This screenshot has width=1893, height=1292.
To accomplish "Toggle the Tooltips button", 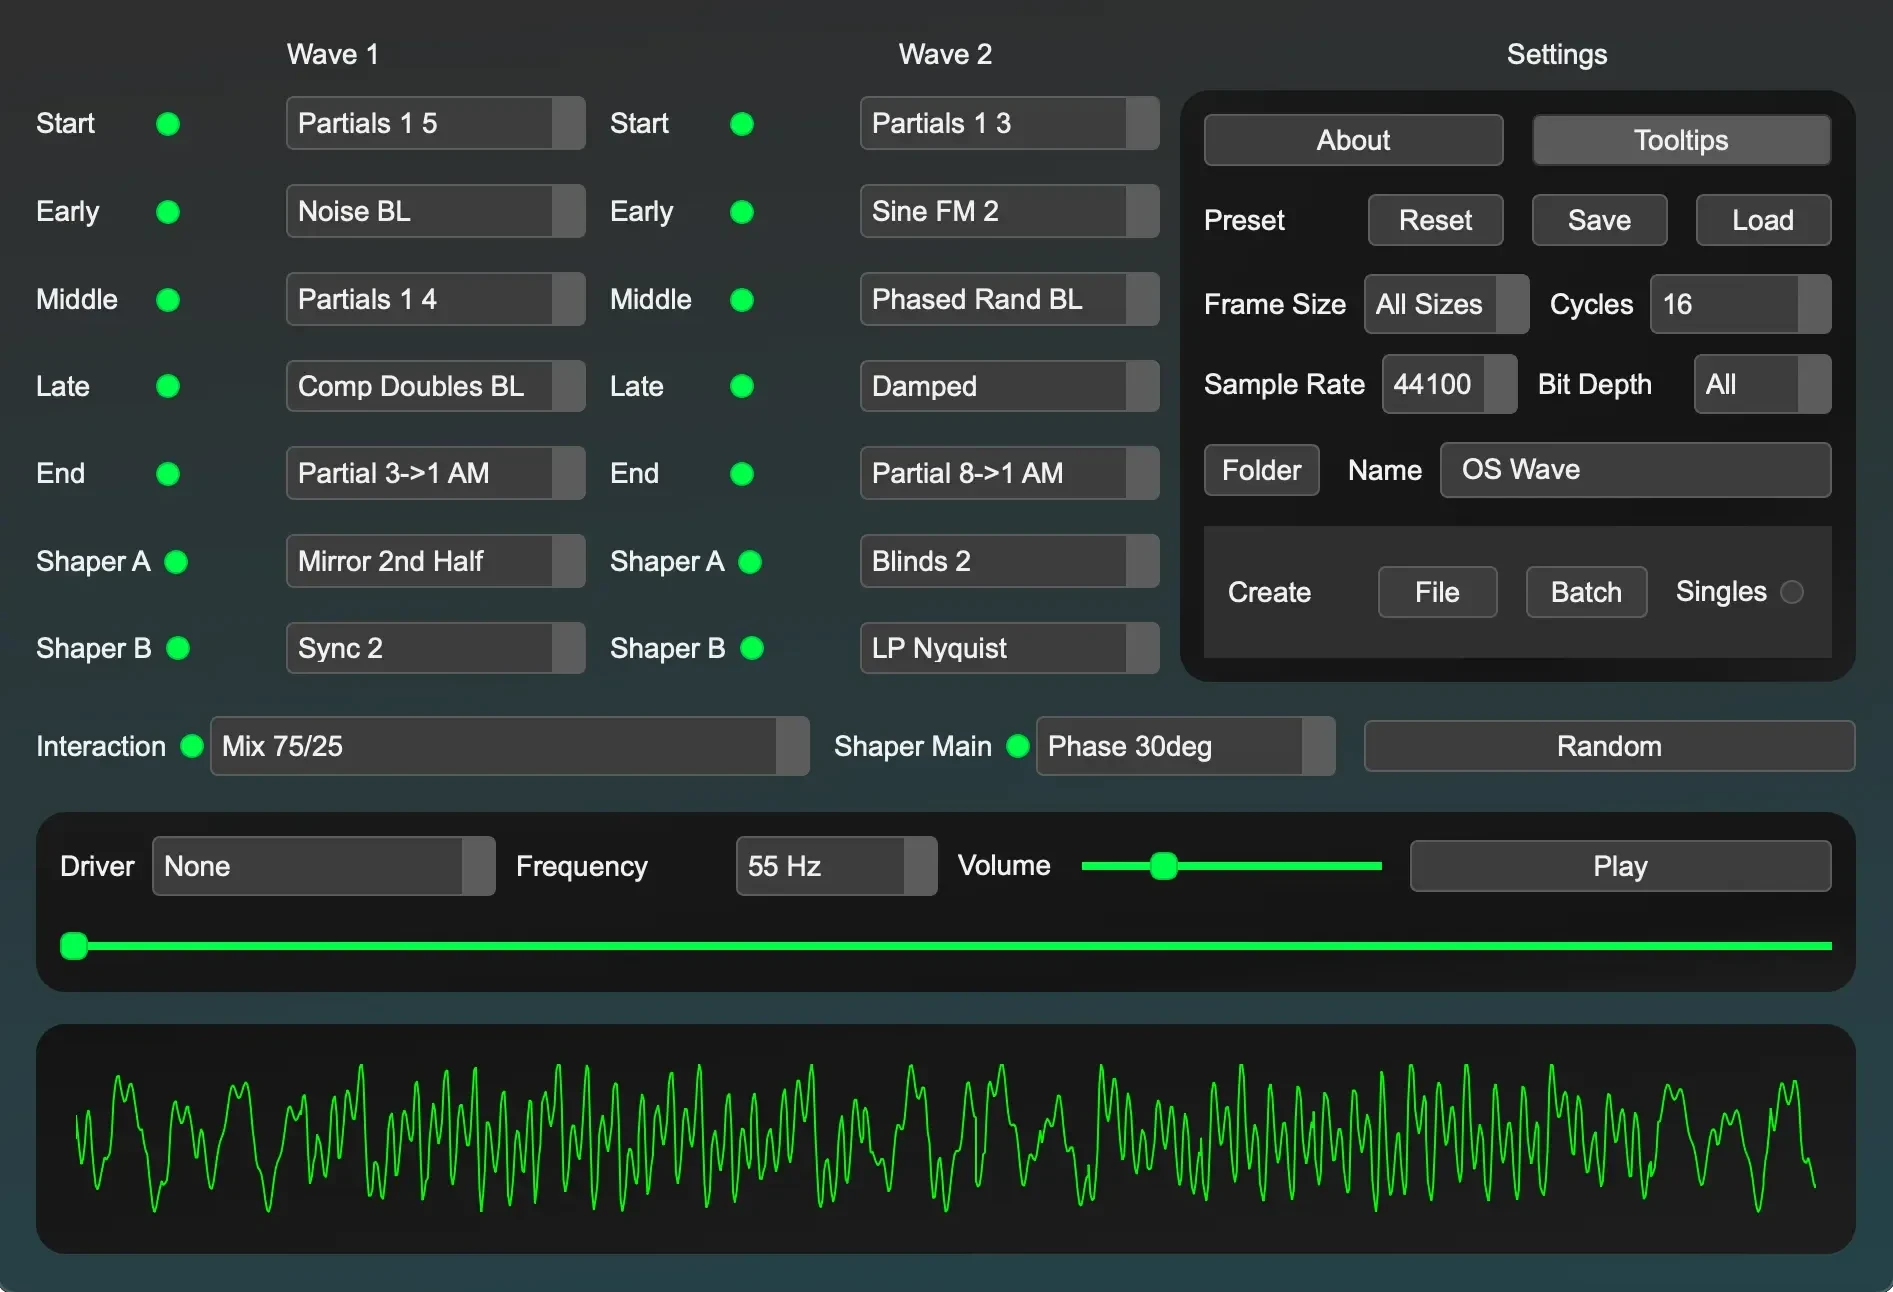I will pos(1681,140).
